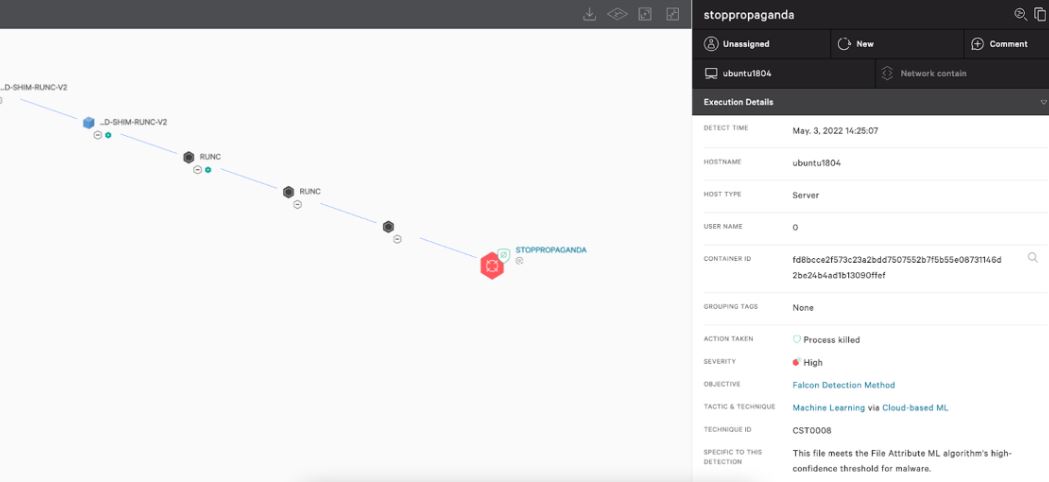Collapse the second RUNC node with minus button

click(297, 205)
